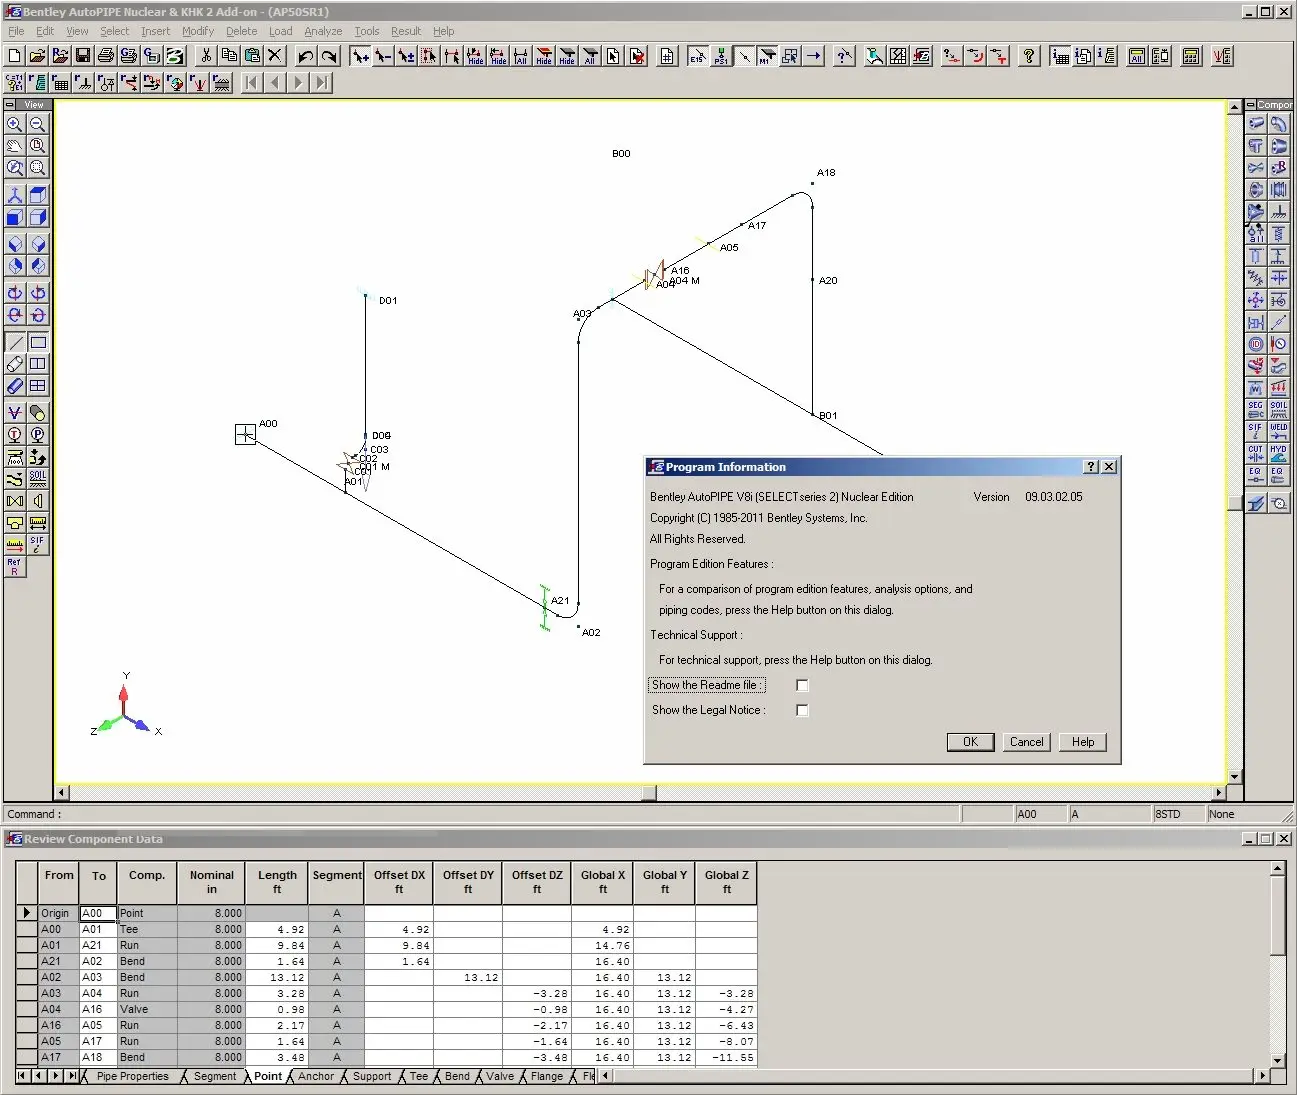Click the first-record navigation arrow icon

tap(252, 83)
